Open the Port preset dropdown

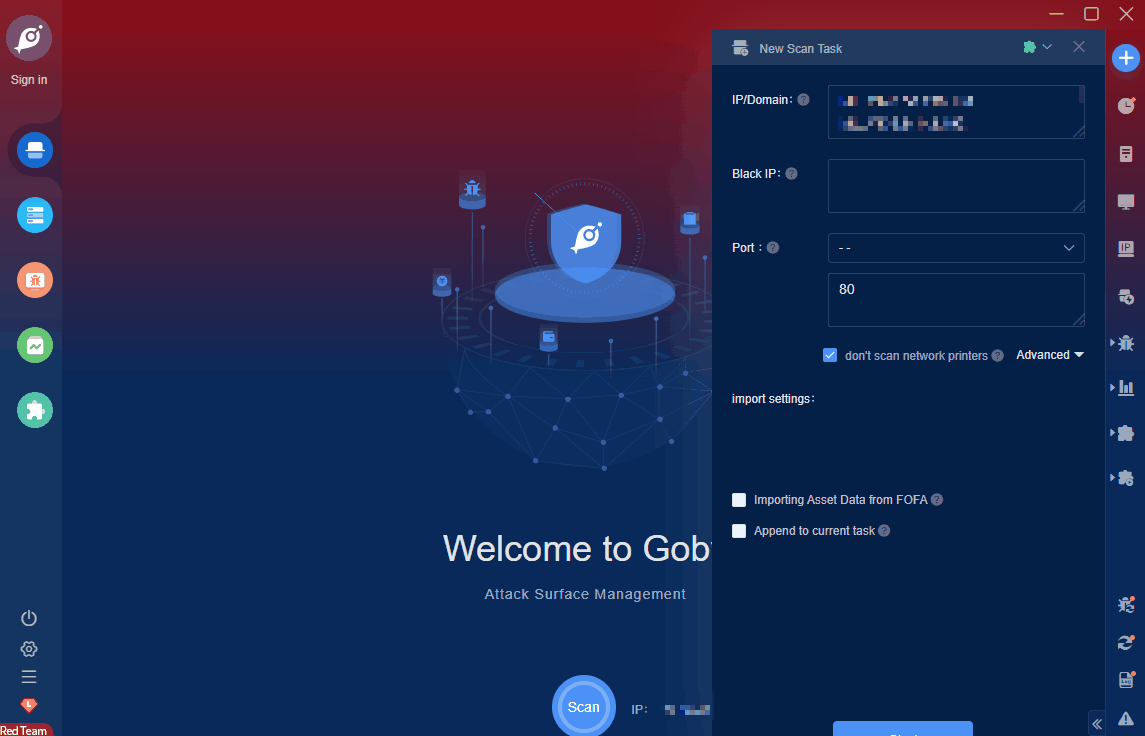pyautogui.click(x=956, y=248)
